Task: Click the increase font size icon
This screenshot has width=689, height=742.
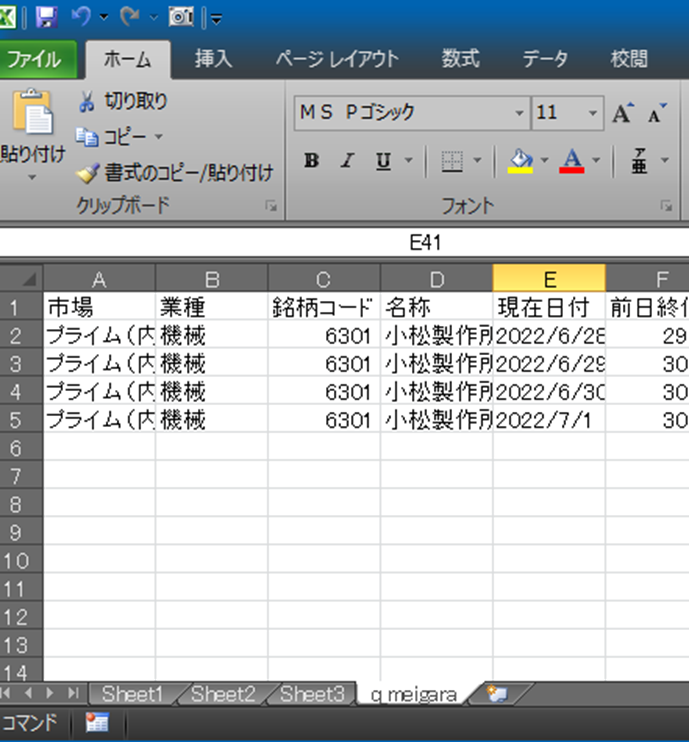Action: coord(623,113)
